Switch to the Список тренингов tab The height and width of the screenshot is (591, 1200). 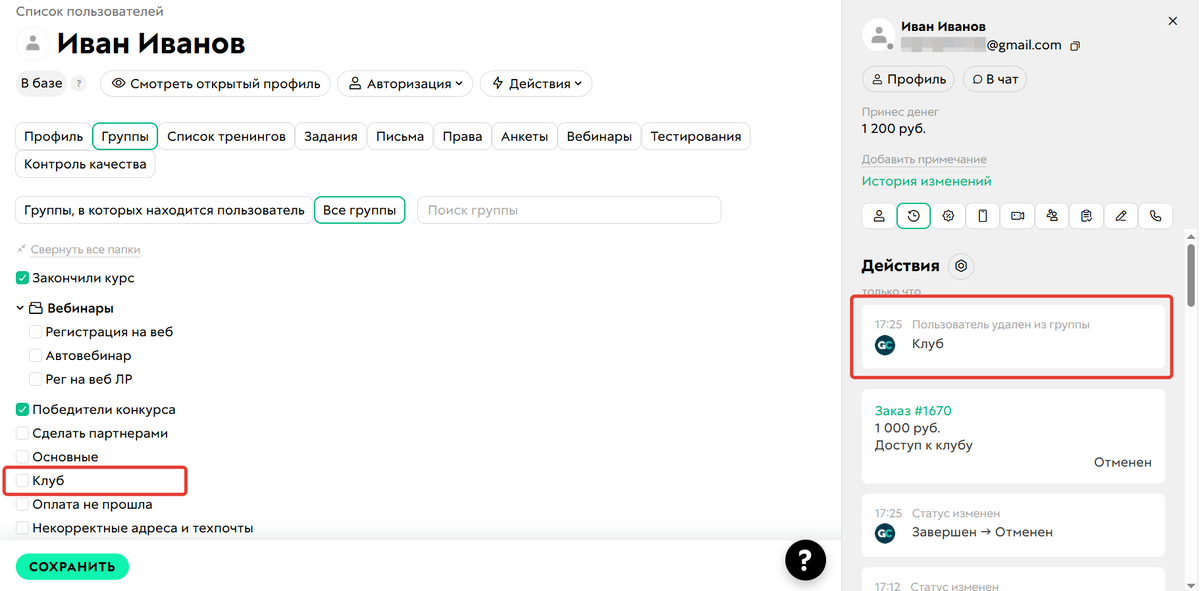pyautogui.click(x=227, y=136)
